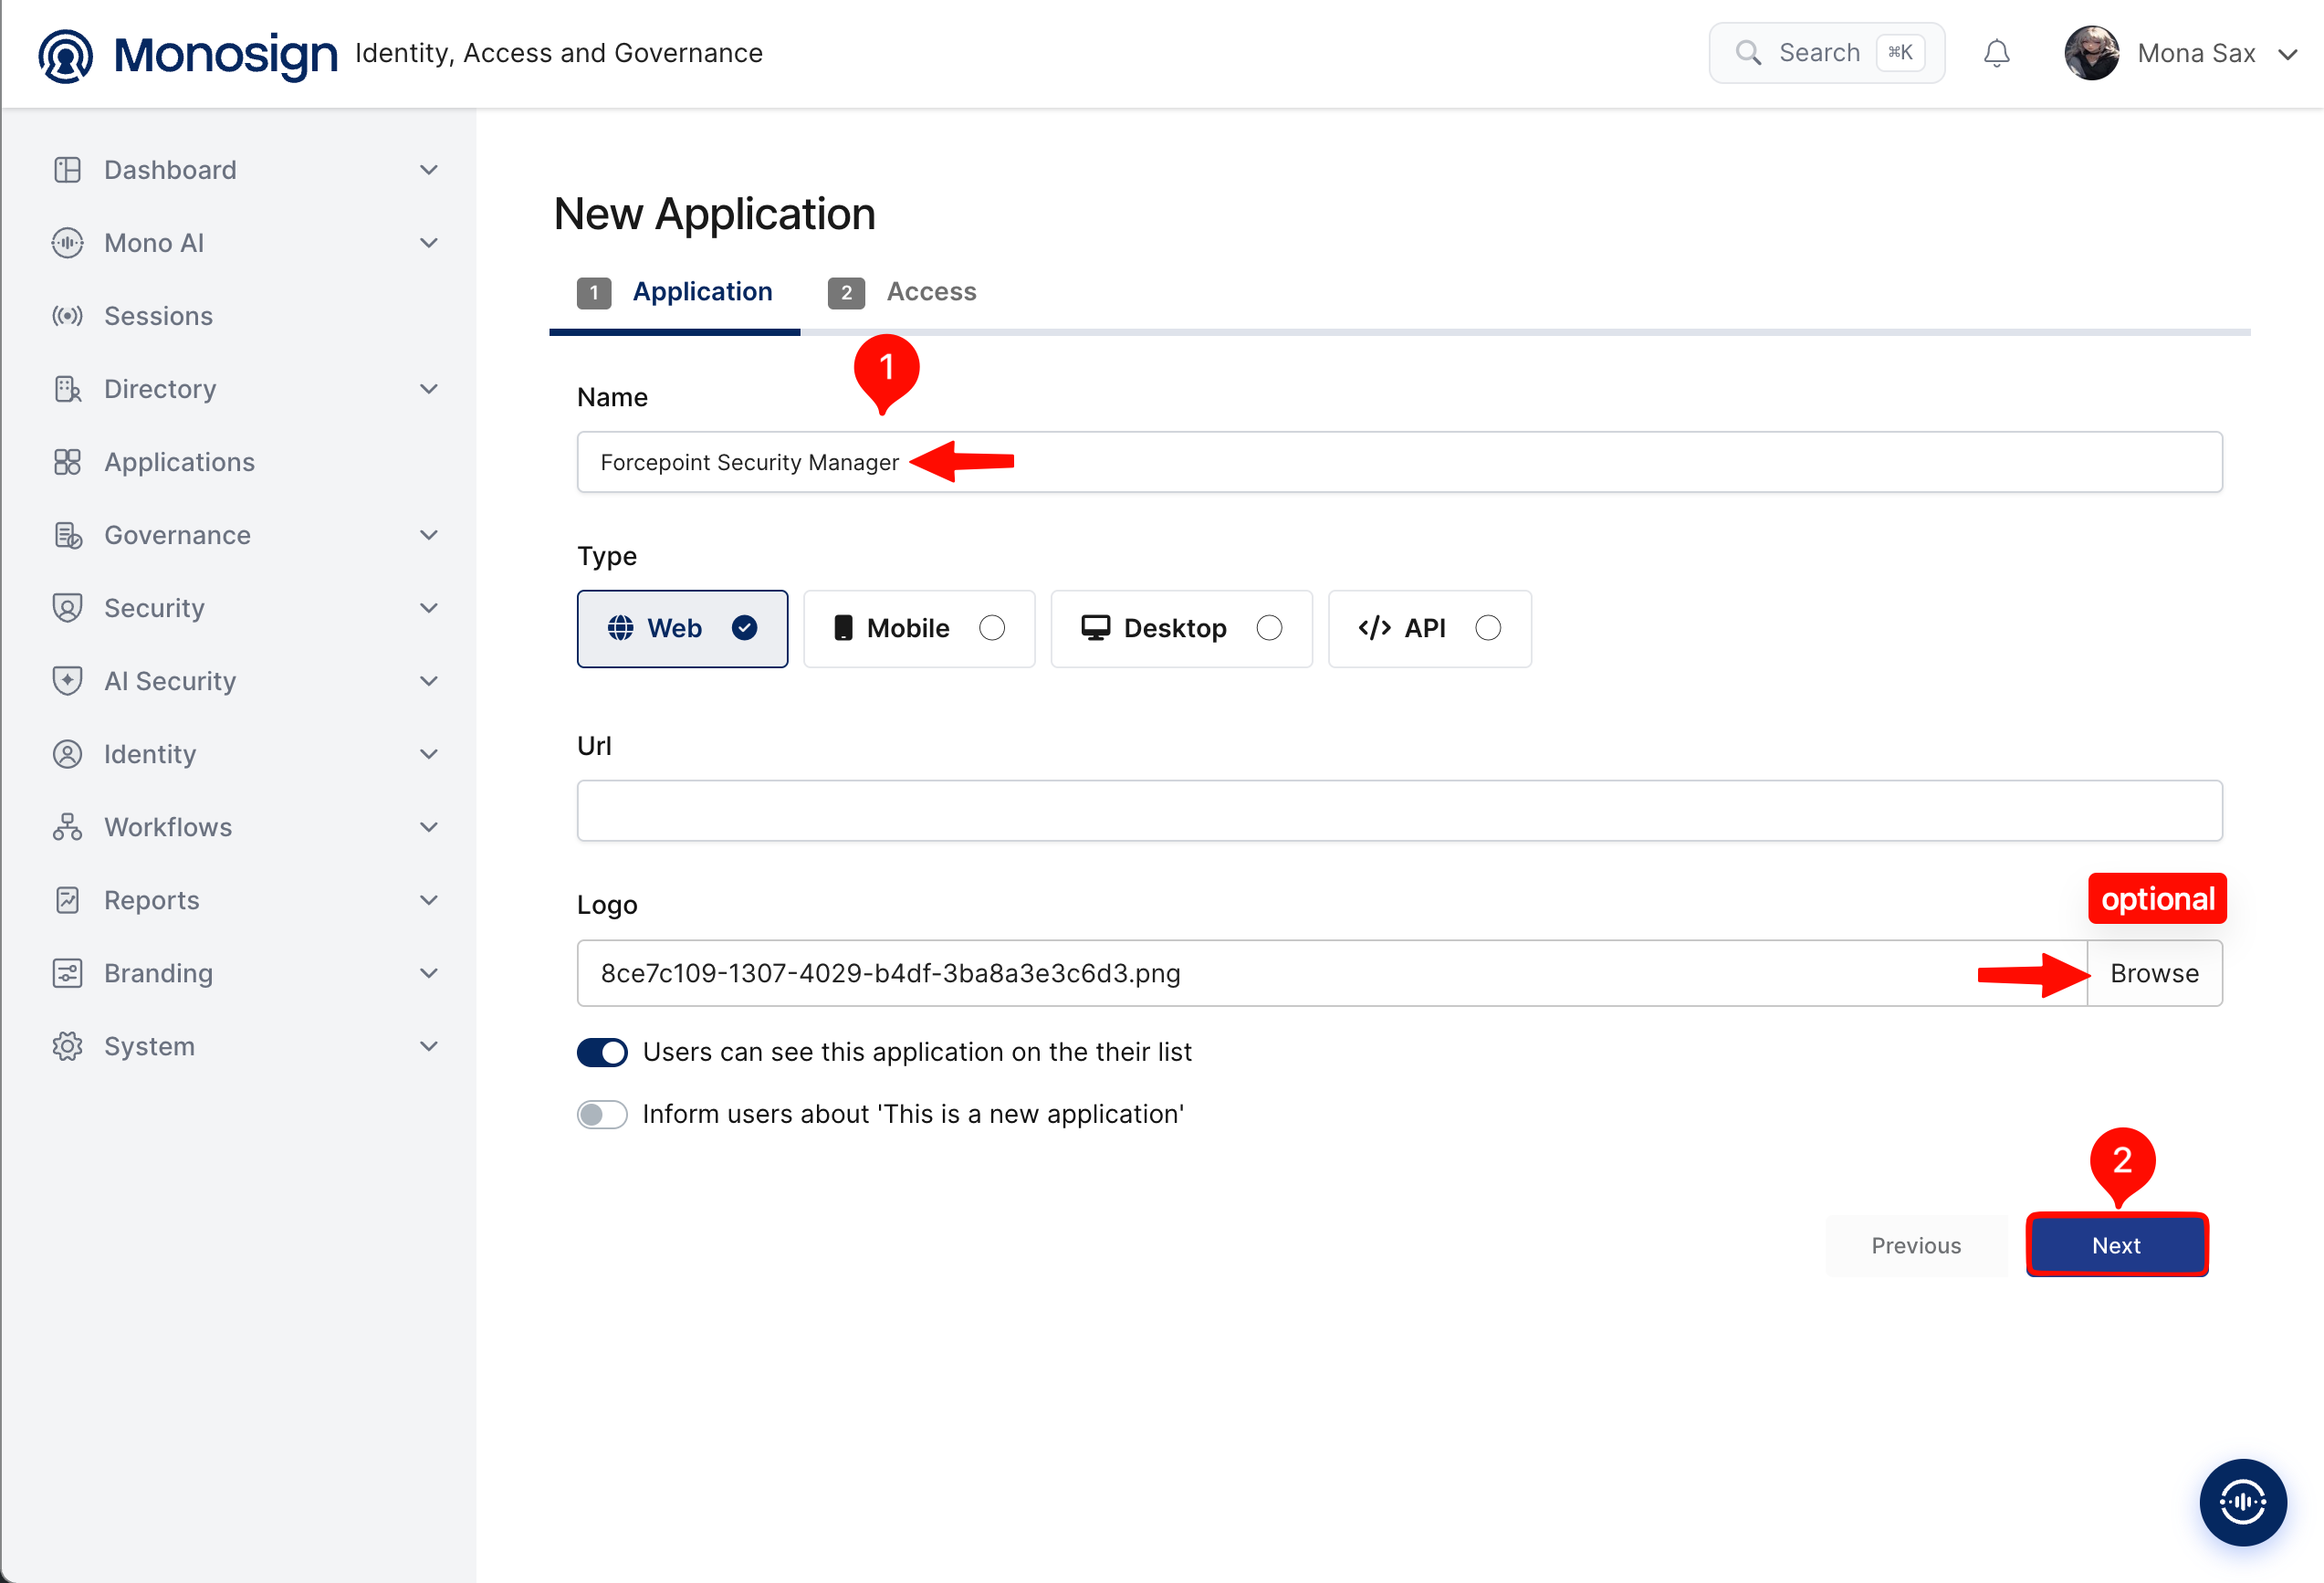2324x1583 pixels.
Task: Click the Reports chart icon
Action: [x=67, y=900]
